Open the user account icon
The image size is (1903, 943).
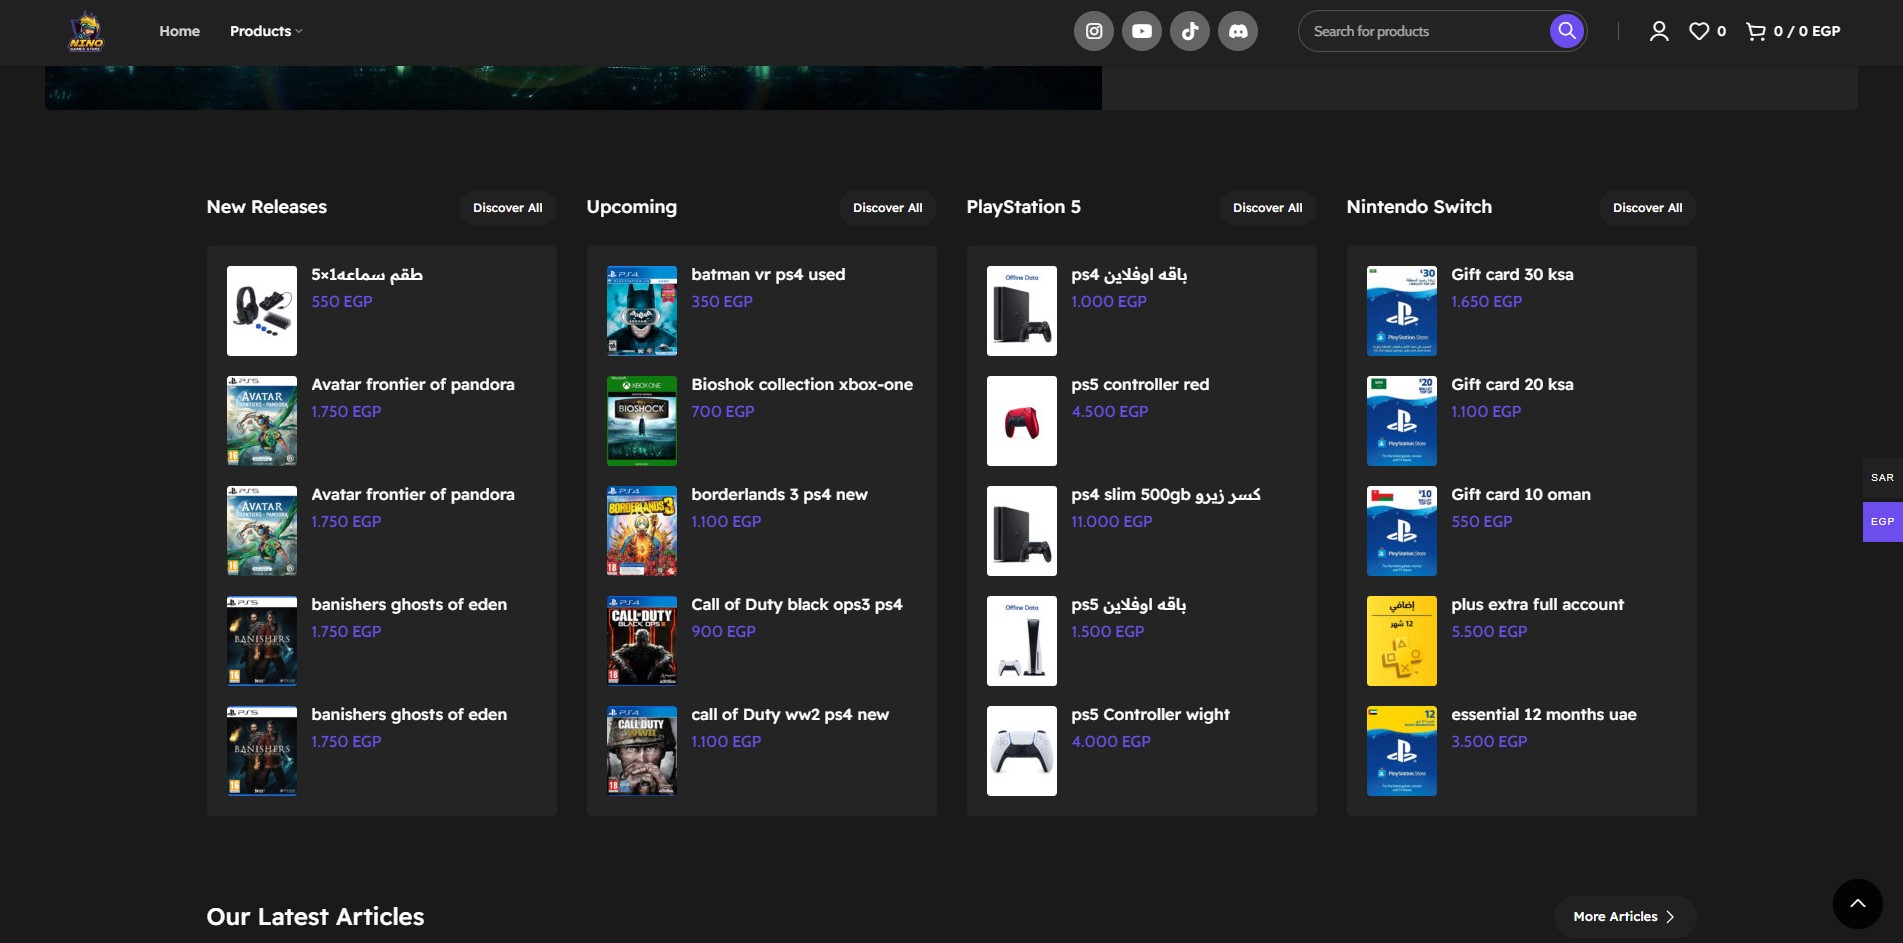click(1659, 31)
